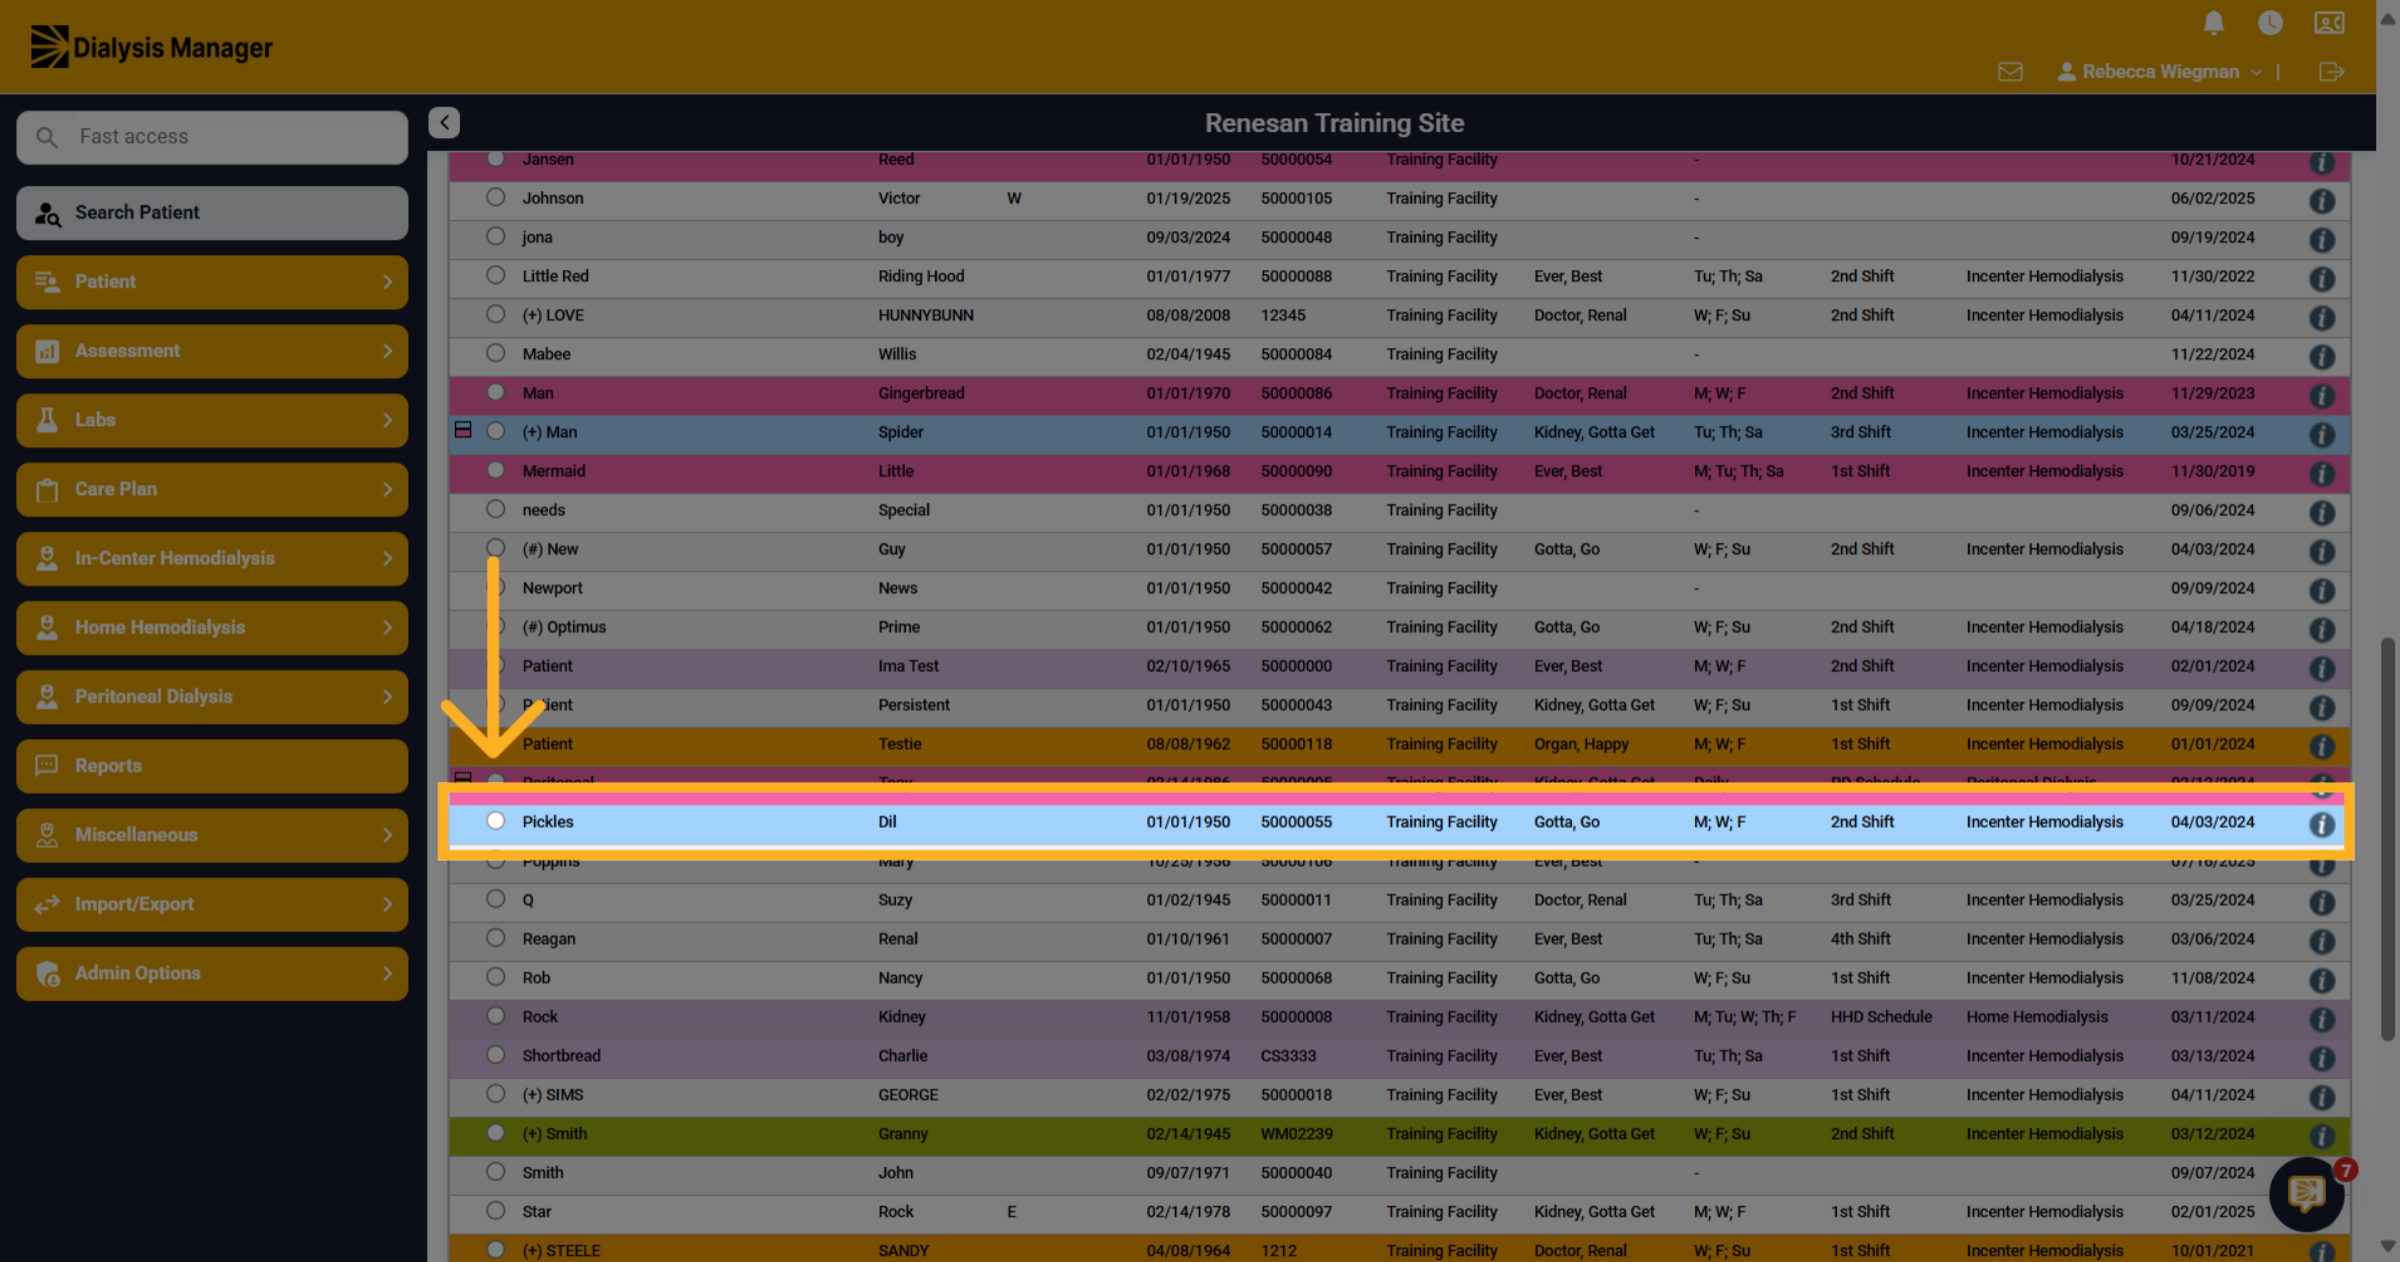Select the Shortbread Charlie radio button

(496, 1055)
